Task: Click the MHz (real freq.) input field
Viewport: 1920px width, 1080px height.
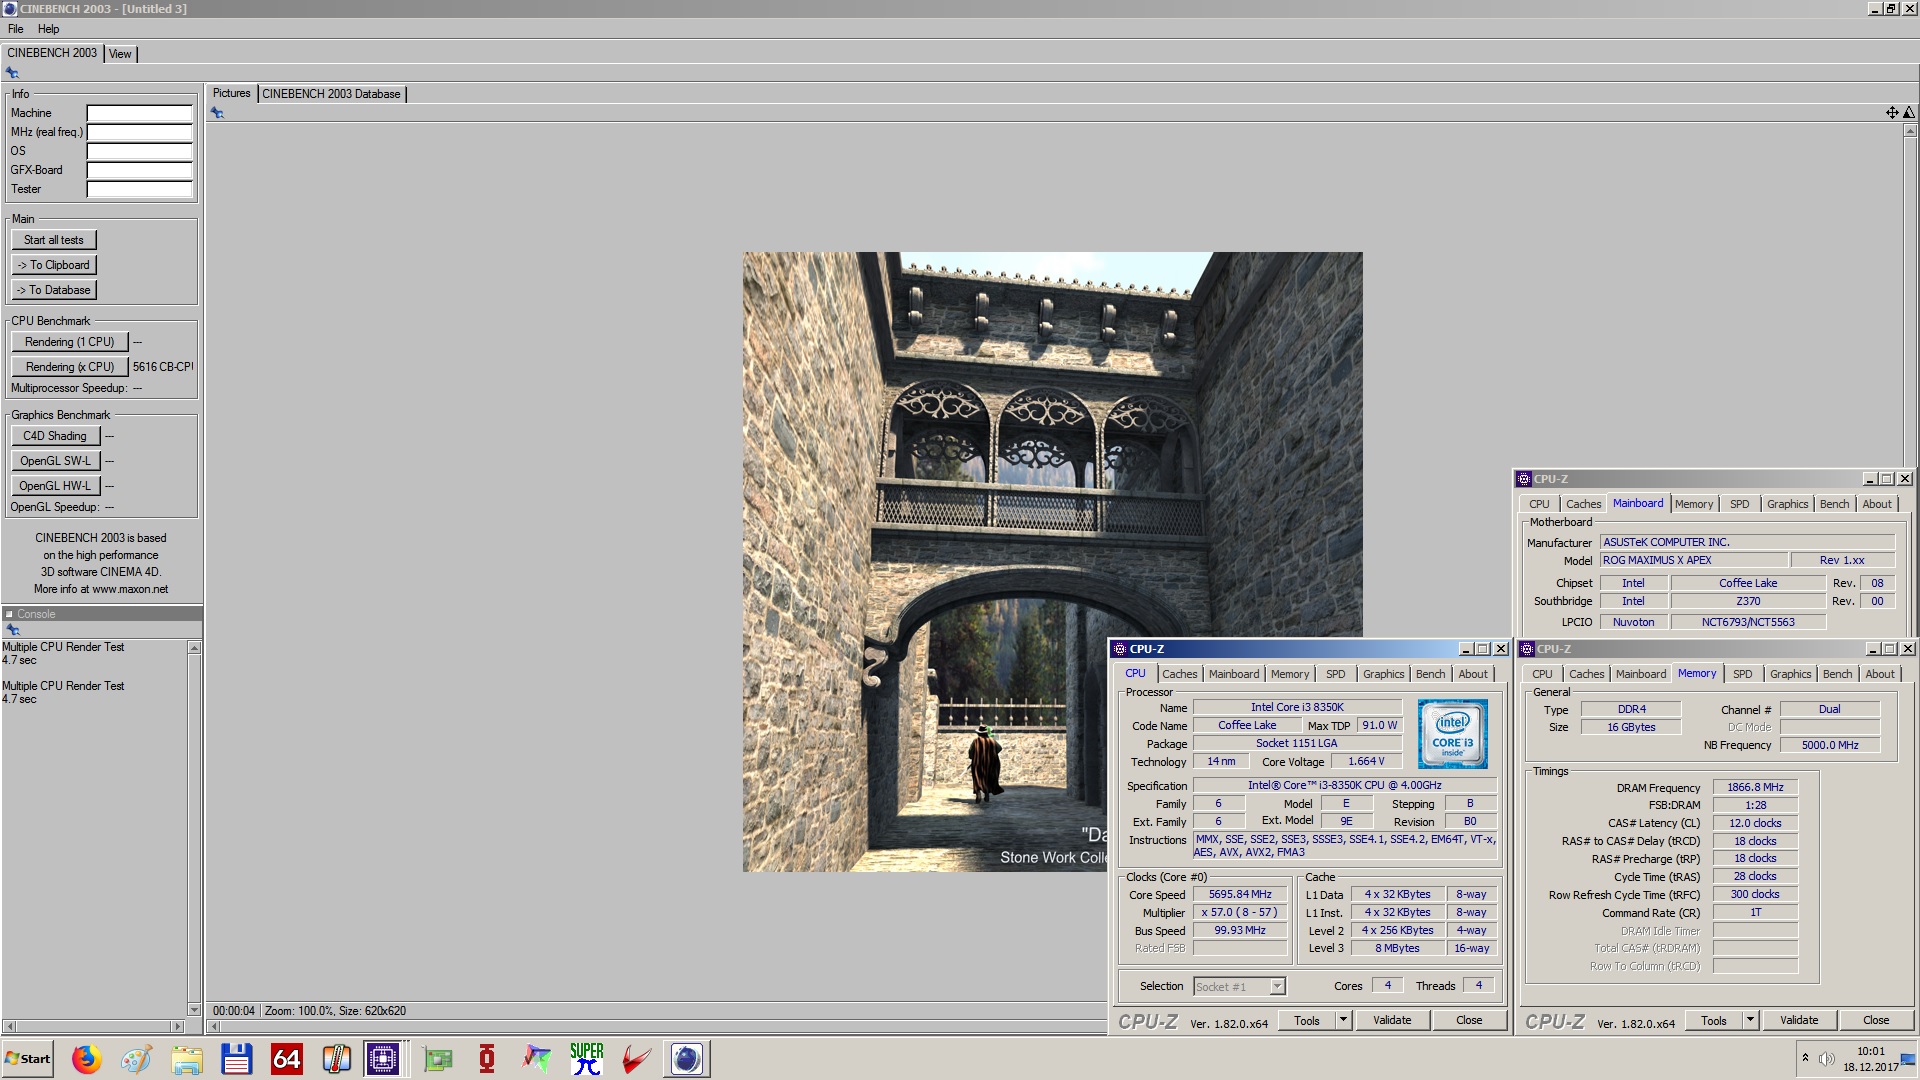Action: pos(139,132)
